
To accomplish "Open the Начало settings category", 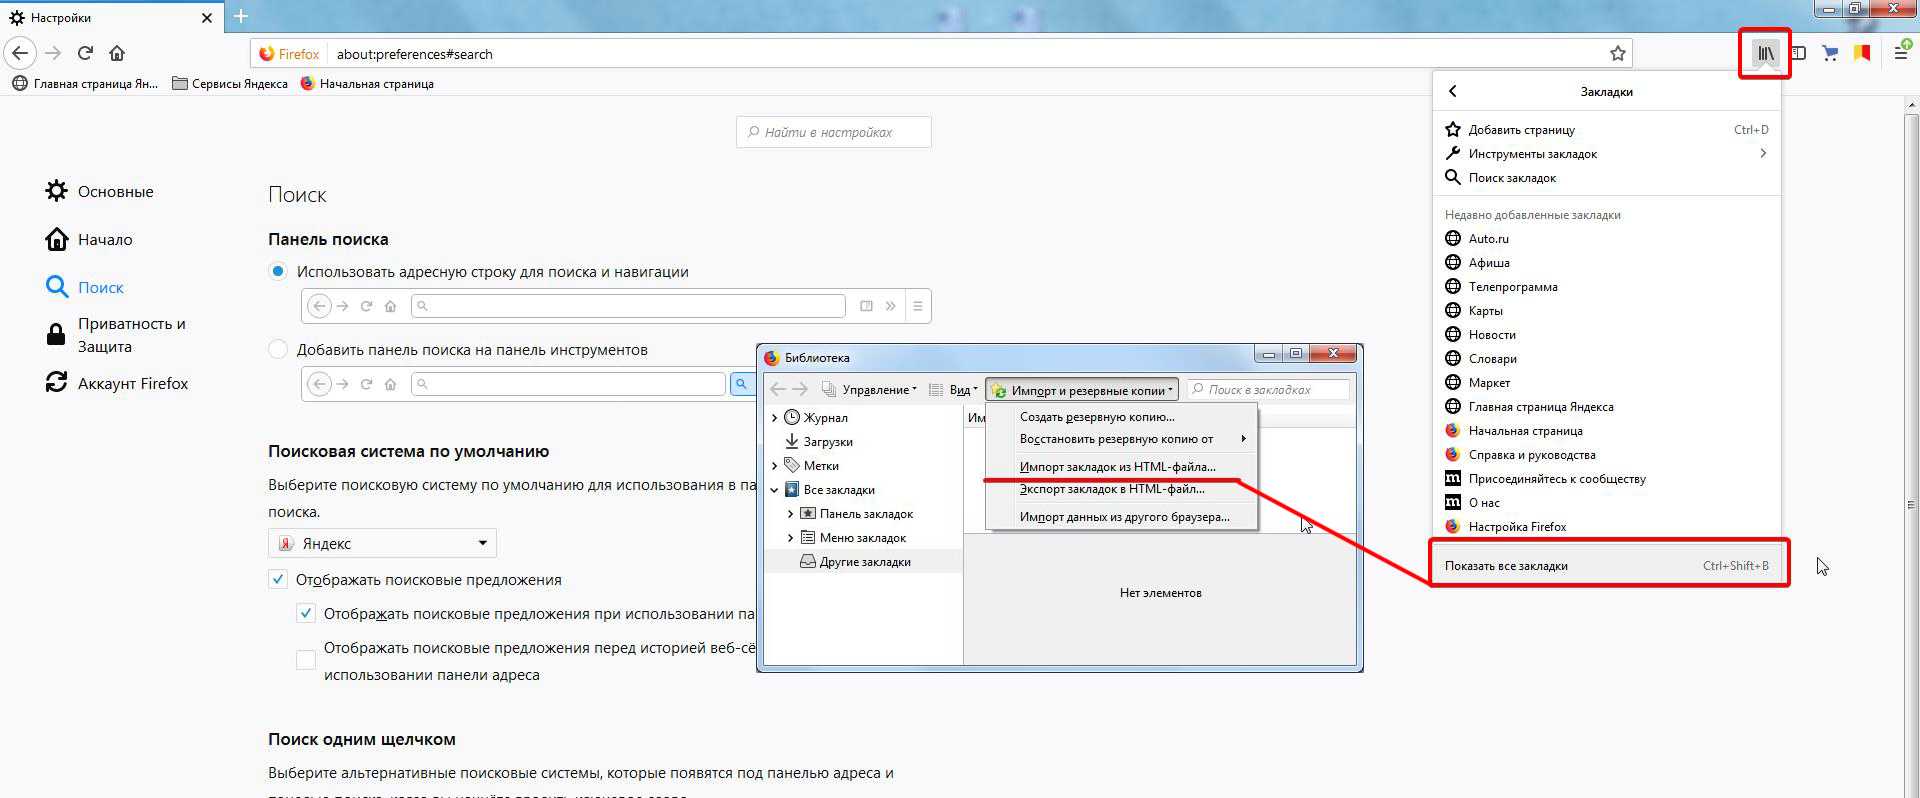I will click(89, 239).
